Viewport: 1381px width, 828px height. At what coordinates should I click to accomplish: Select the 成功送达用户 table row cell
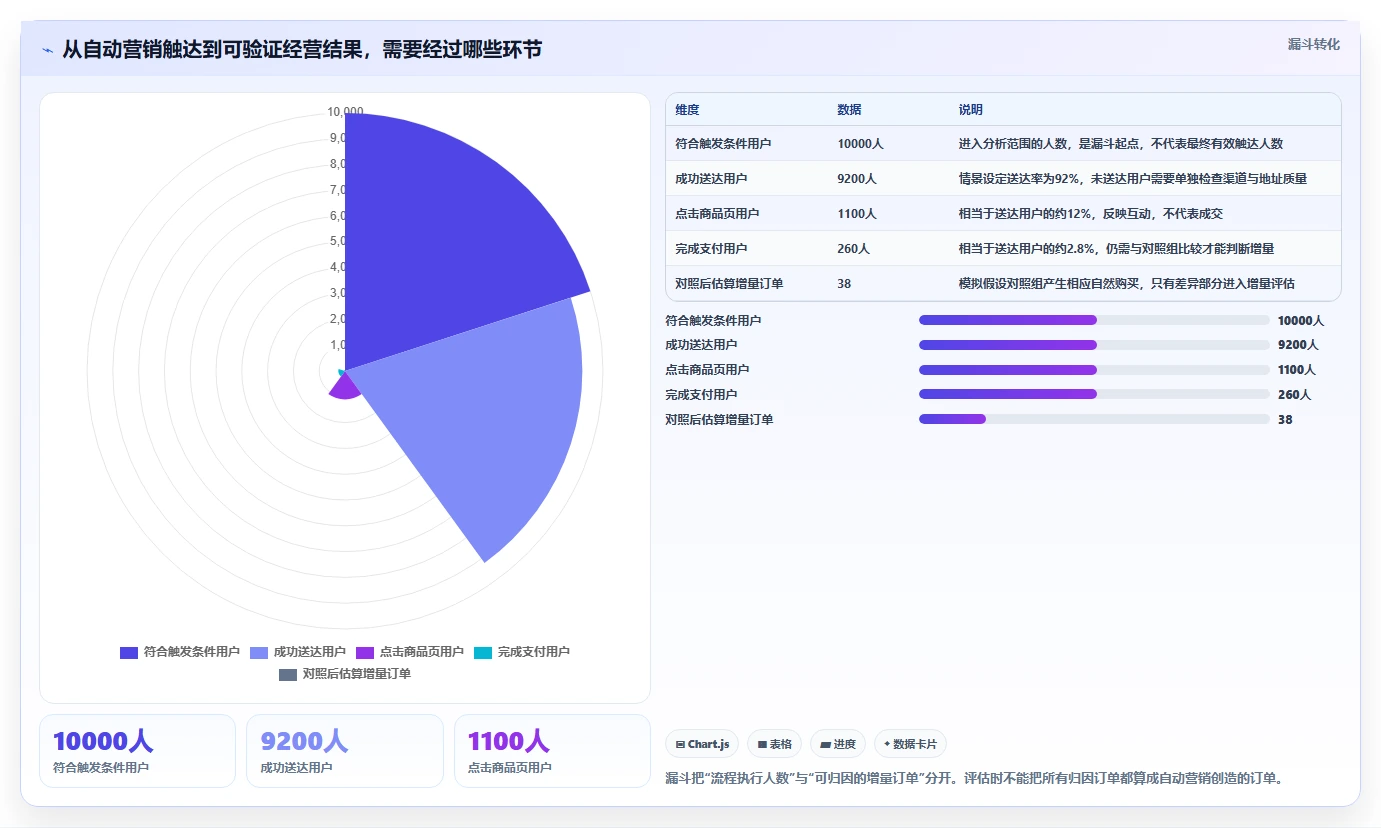[x=711, y=179]
